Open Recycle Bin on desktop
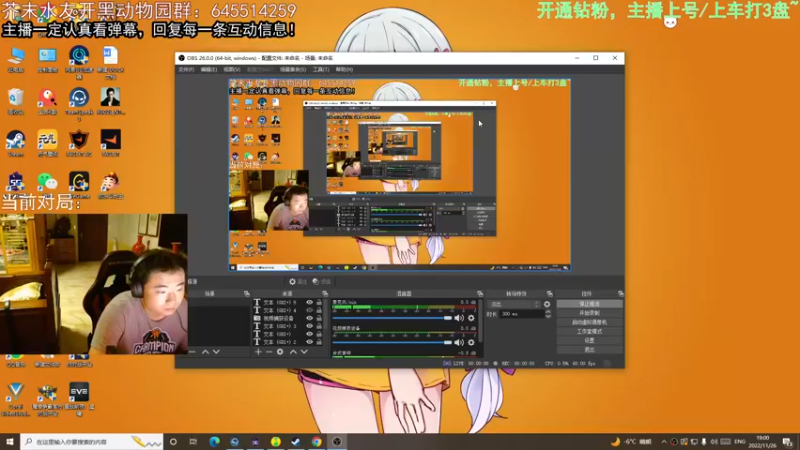This screenshot has width=800, height=450. click(16, 101)
